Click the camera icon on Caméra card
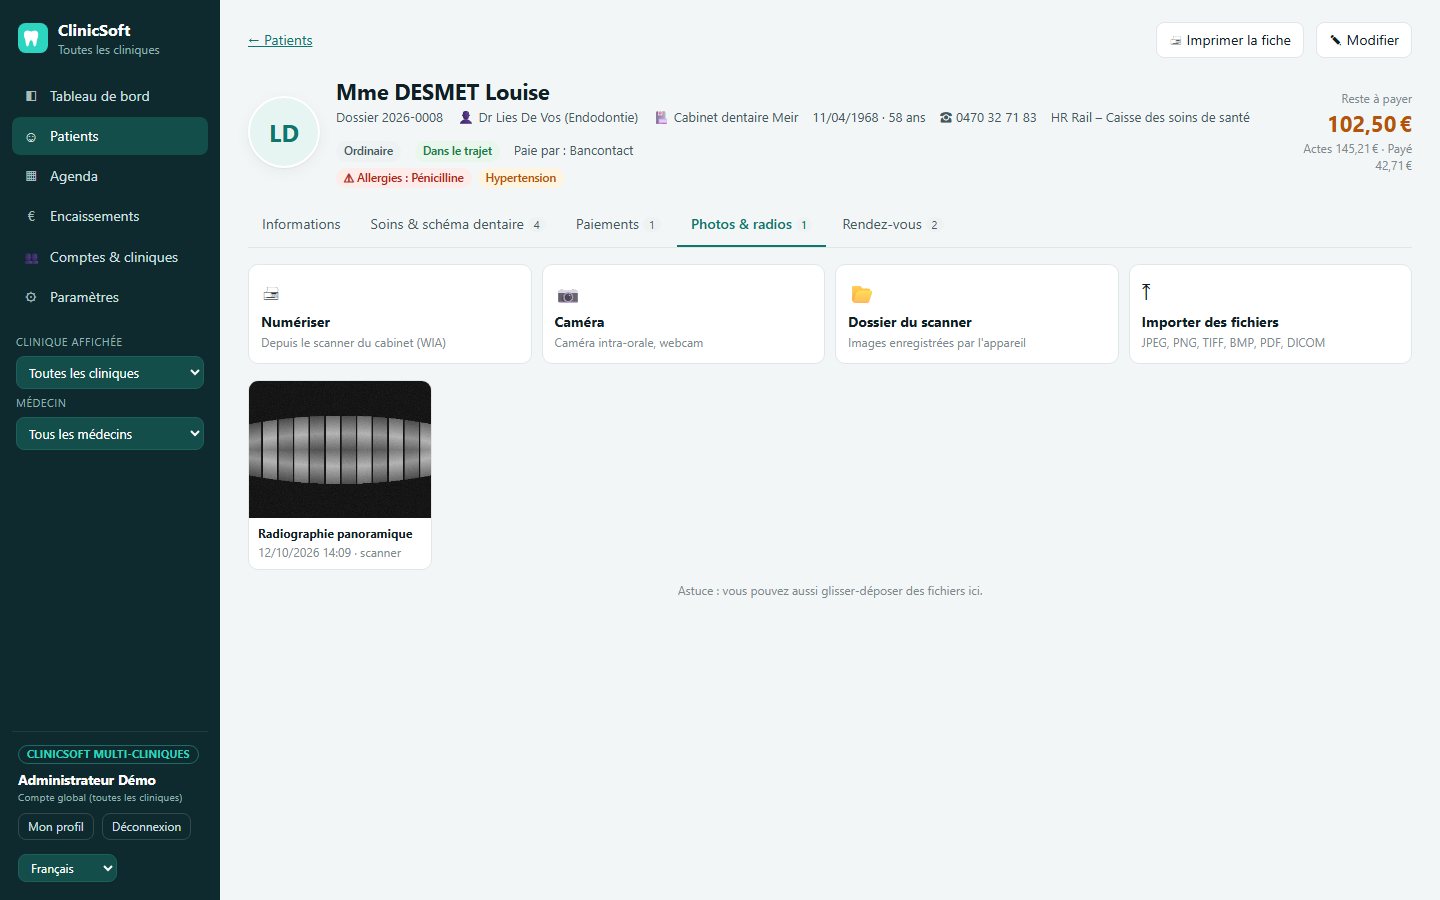 pyautogui.click(x=567, y=295)
